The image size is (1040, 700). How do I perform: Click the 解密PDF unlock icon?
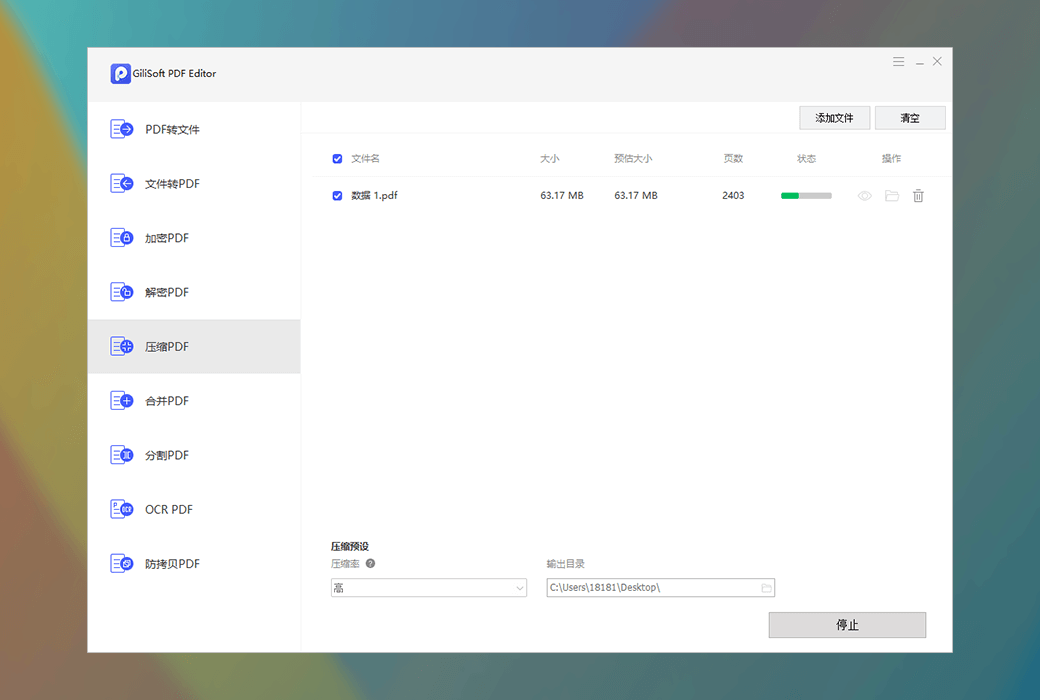pos(121,292)
